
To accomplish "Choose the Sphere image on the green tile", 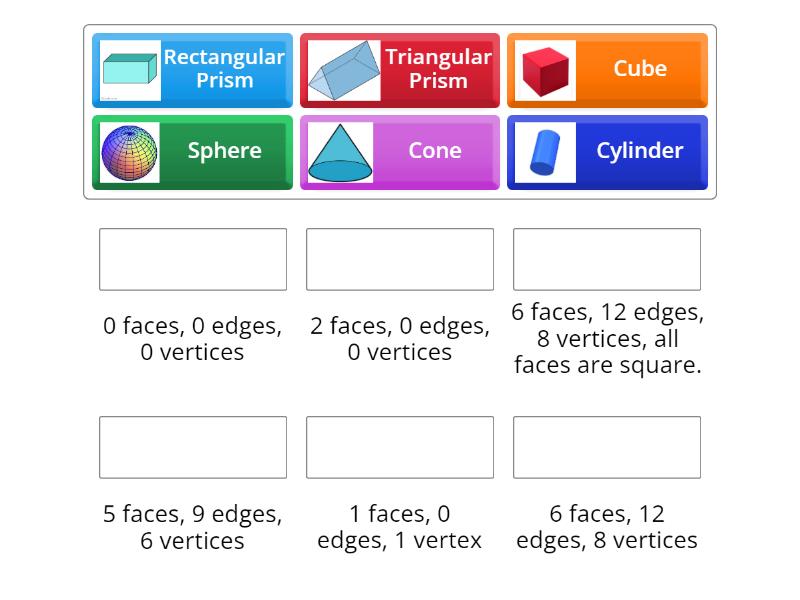I will tap(129, 151).
